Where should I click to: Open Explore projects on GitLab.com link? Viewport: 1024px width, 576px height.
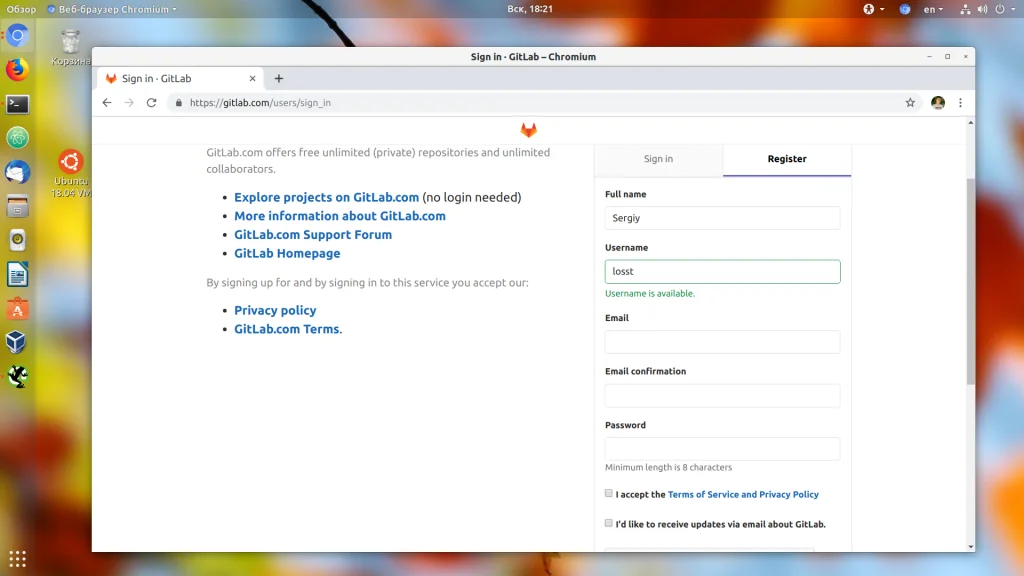[327, 197]
